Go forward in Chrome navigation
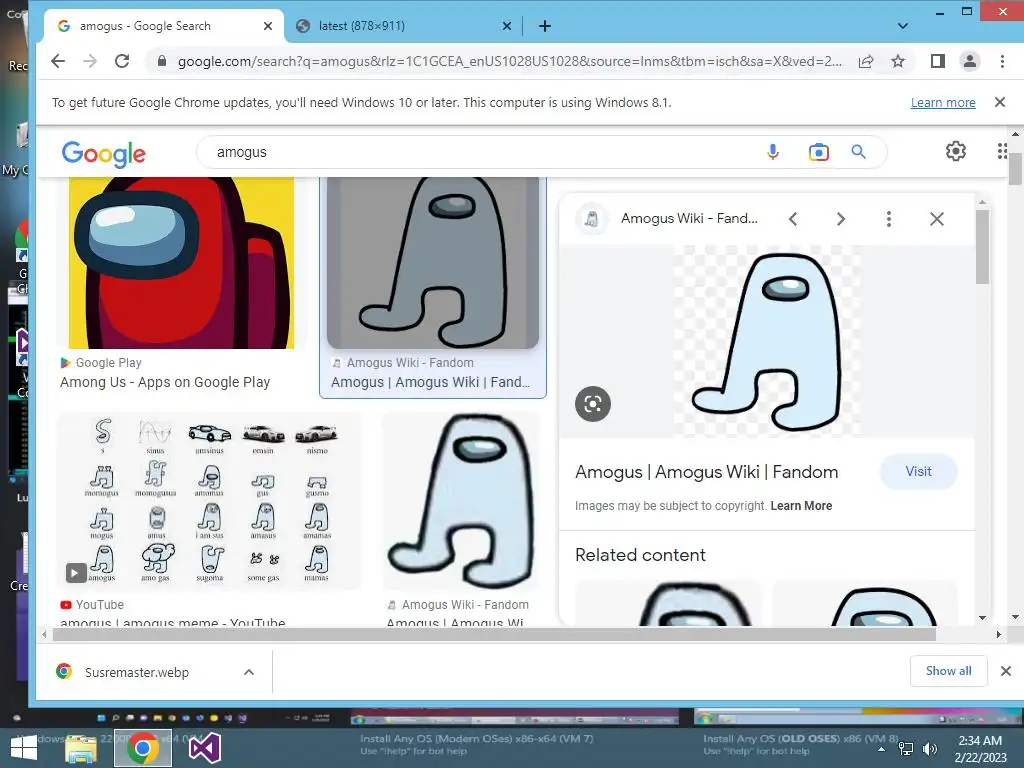 pos(90,61)
